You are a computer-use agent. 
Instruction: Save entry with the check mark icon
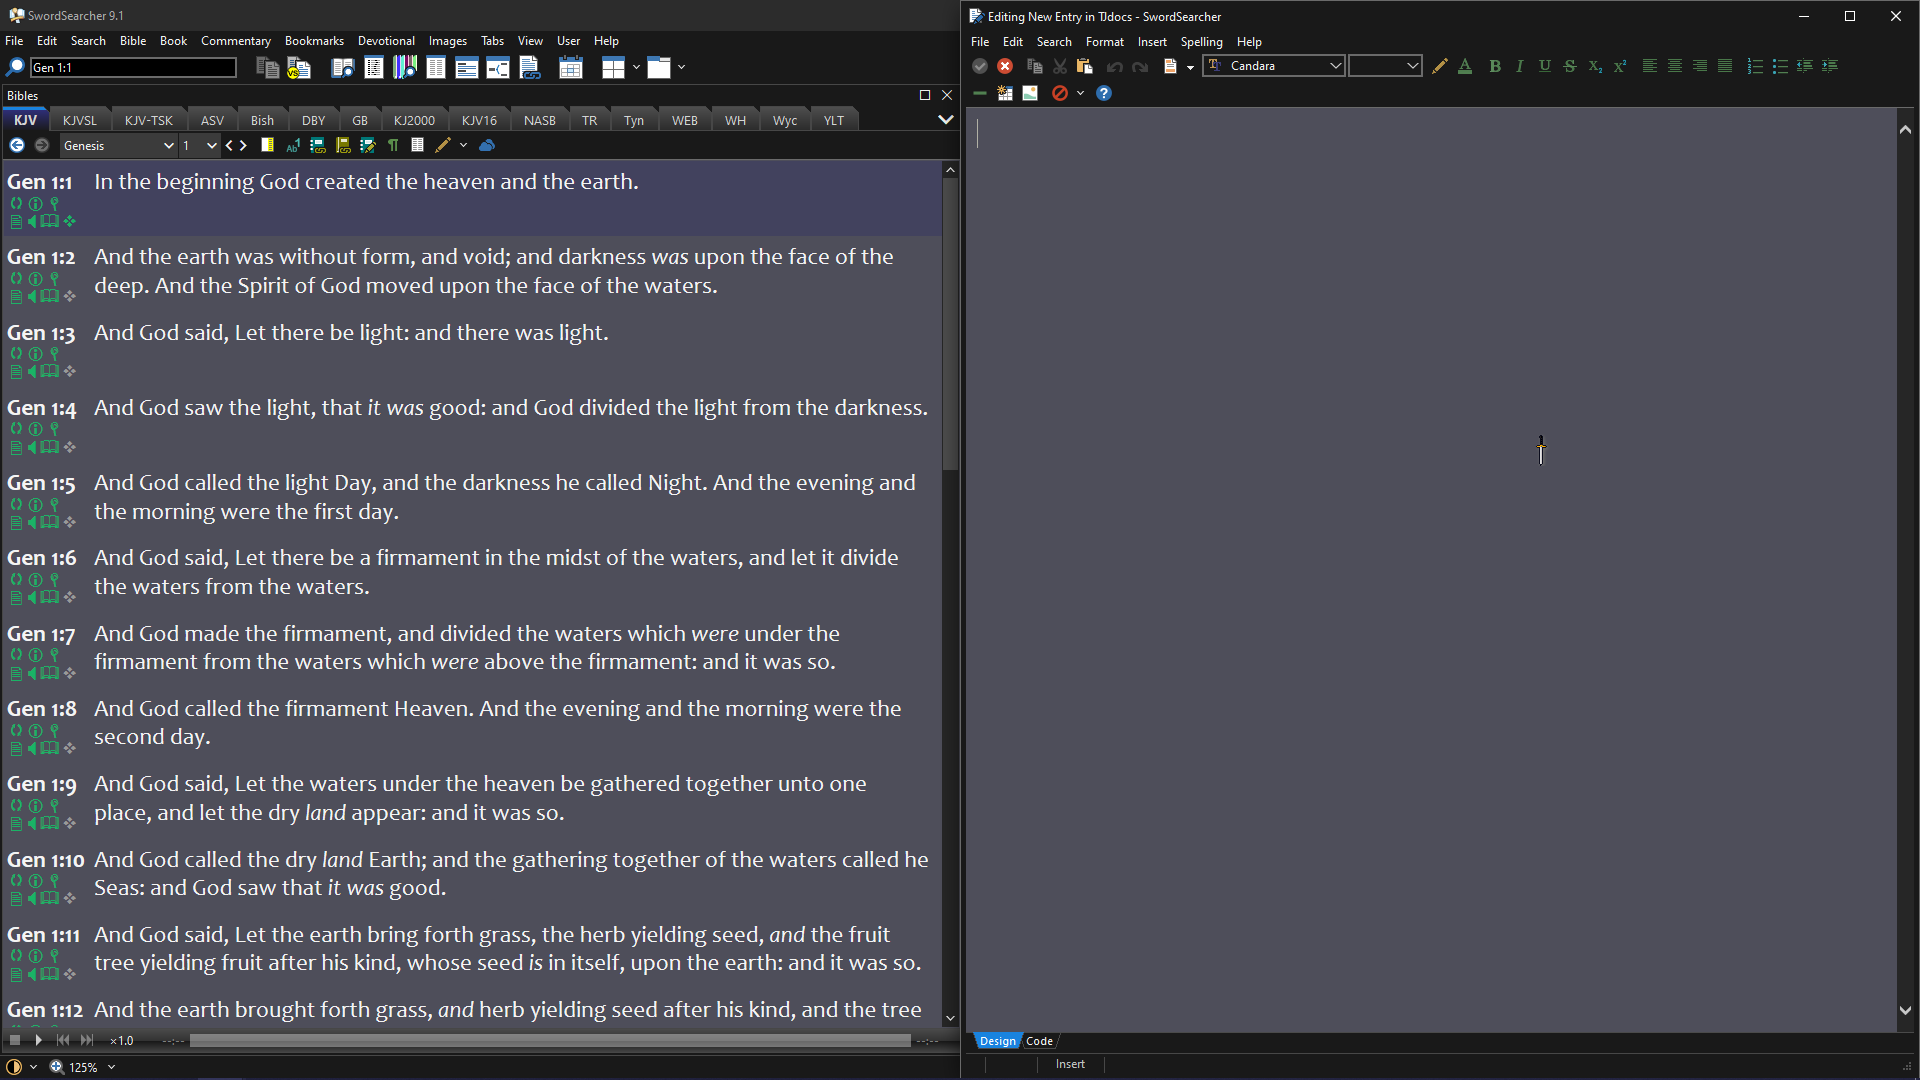click(980, 66)
